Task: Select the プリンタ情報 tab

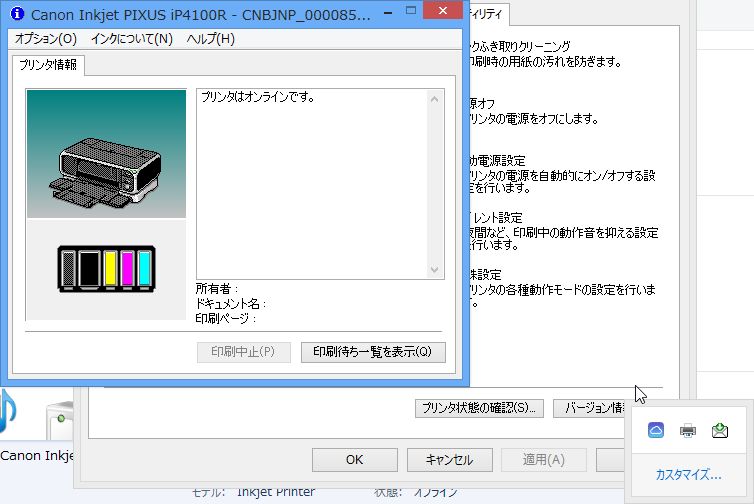Action: (48, 65)
